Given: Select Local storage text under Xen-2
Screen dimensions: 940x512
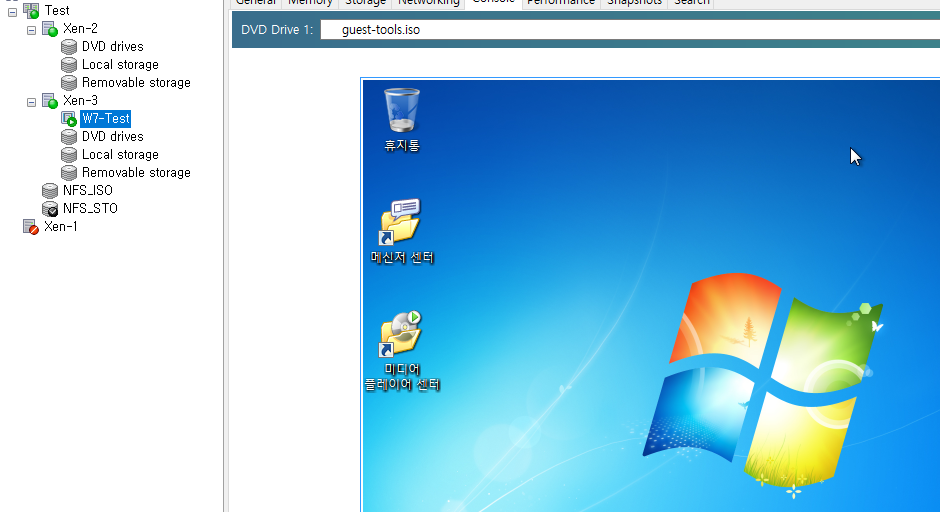Looking at the screenshot, I should tap(120, 65).
